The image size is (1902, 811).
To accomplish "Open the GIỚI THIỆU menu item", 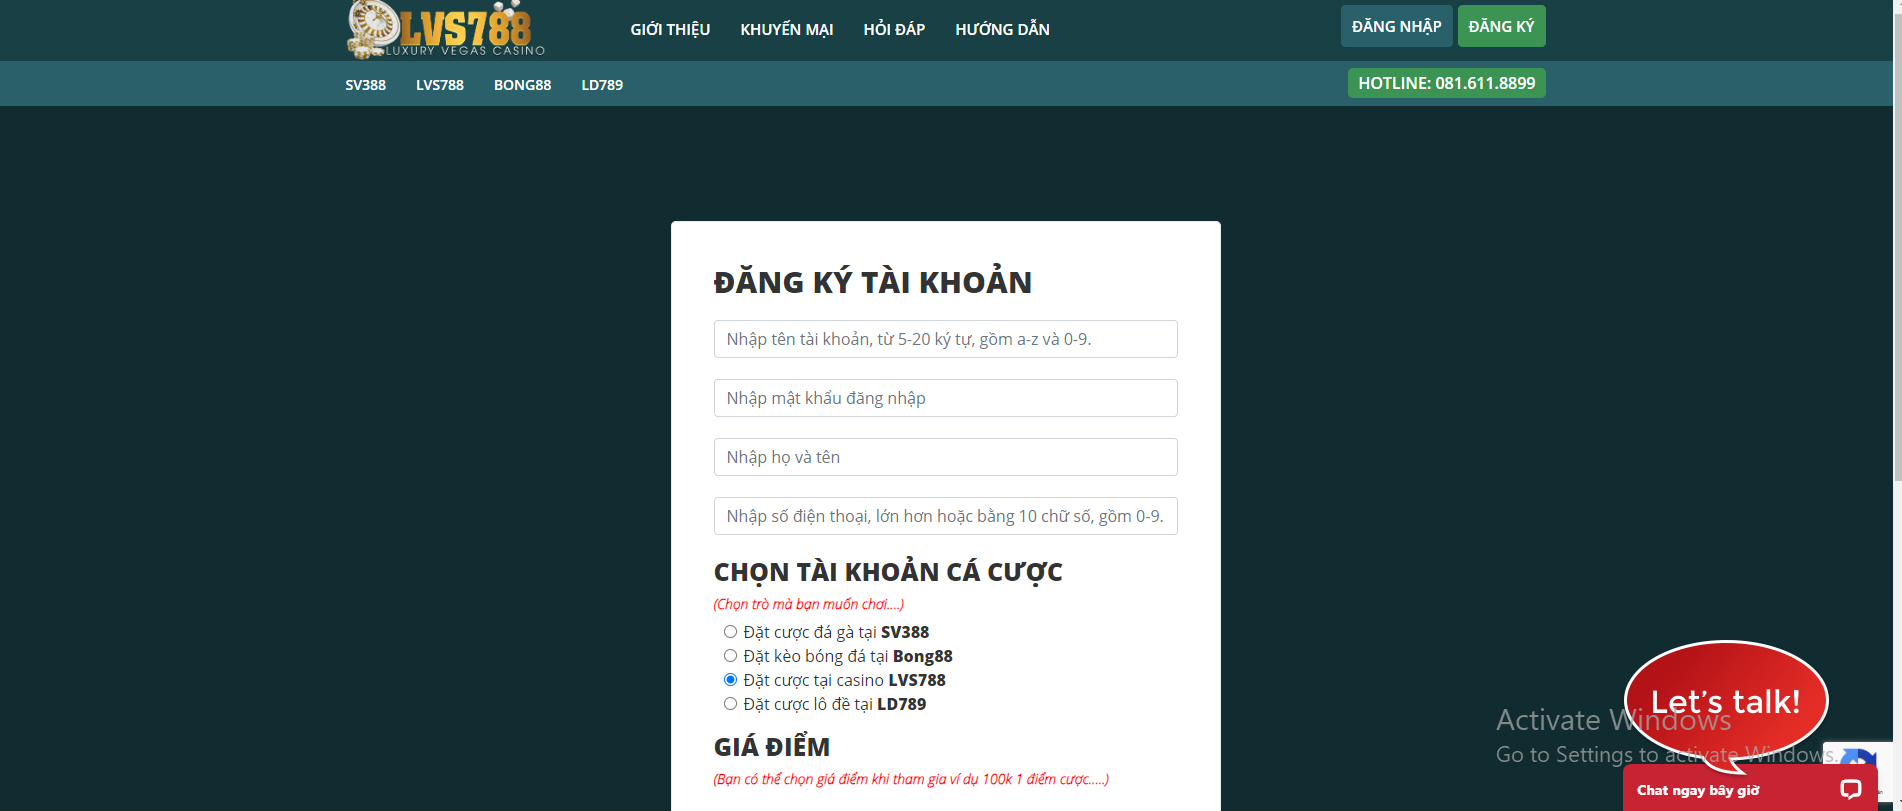I will [x=670, y=30].
